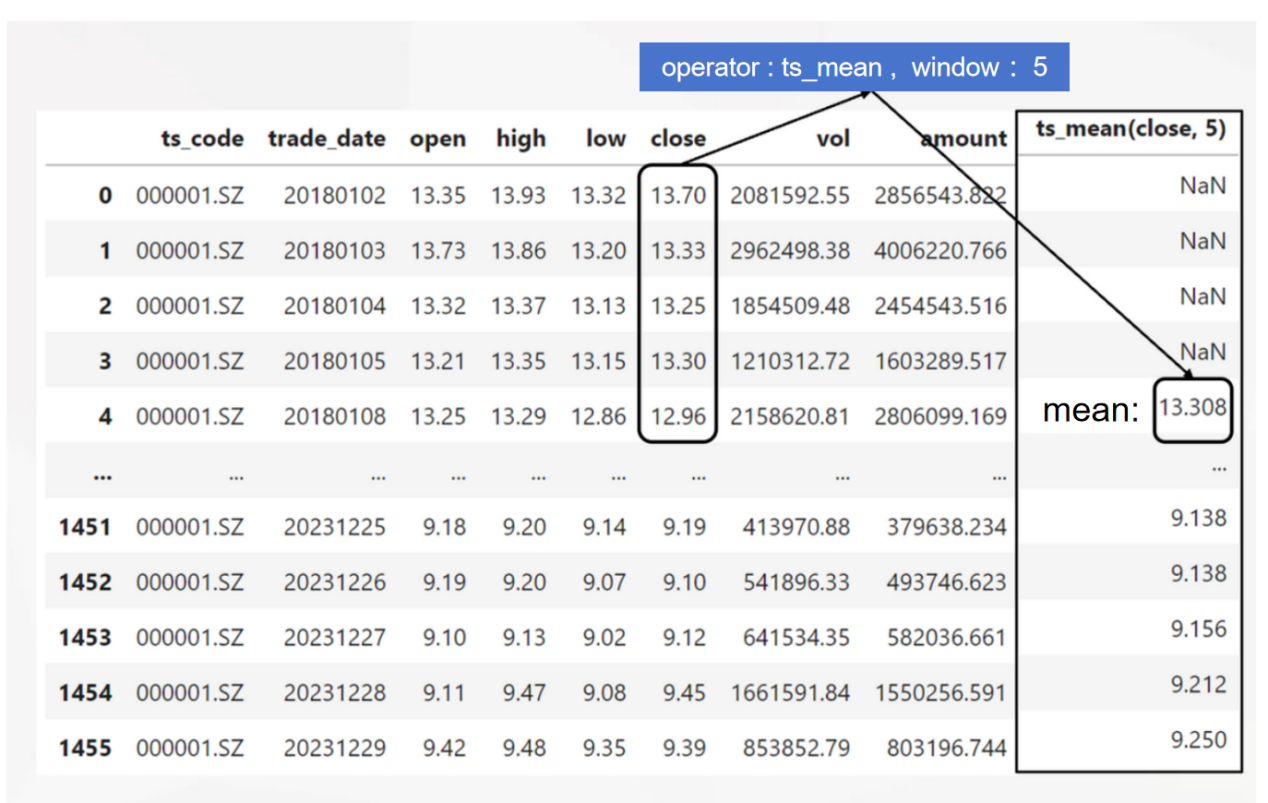Click the ts_code column header

click(202, 139)
